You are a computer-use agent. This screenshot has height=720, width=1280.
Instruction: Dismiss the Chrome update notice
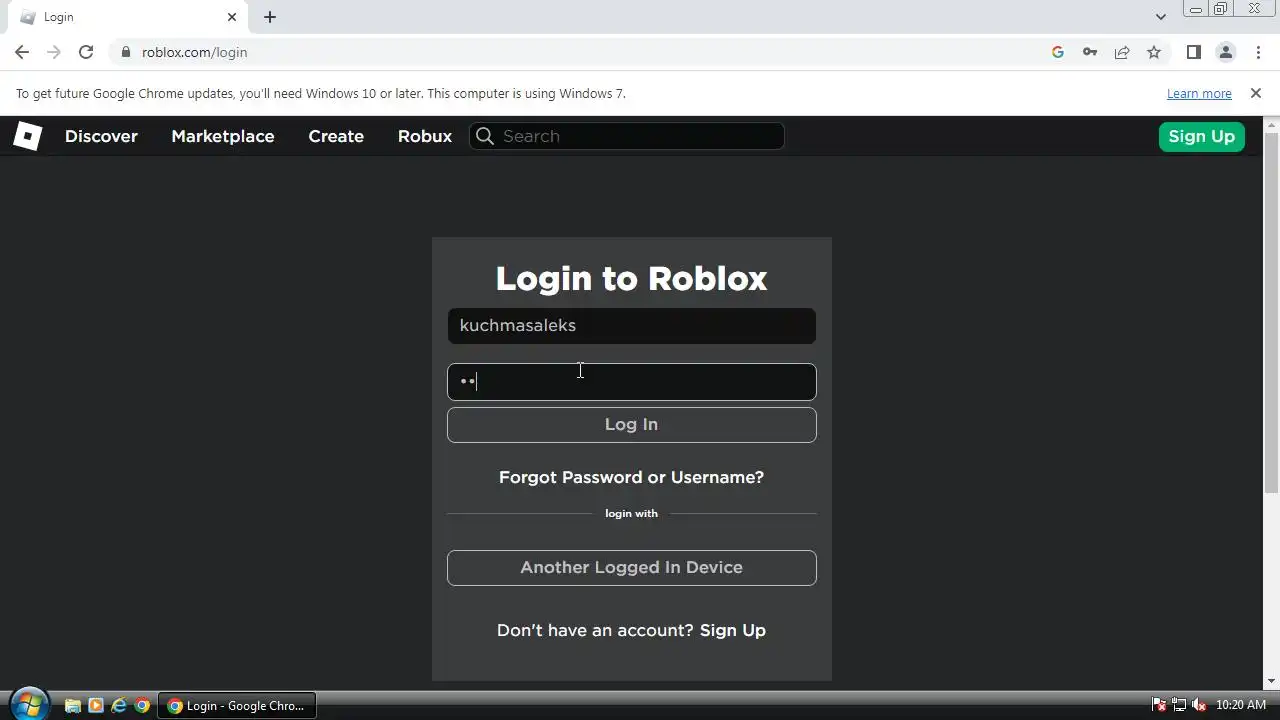point(1256,93)
